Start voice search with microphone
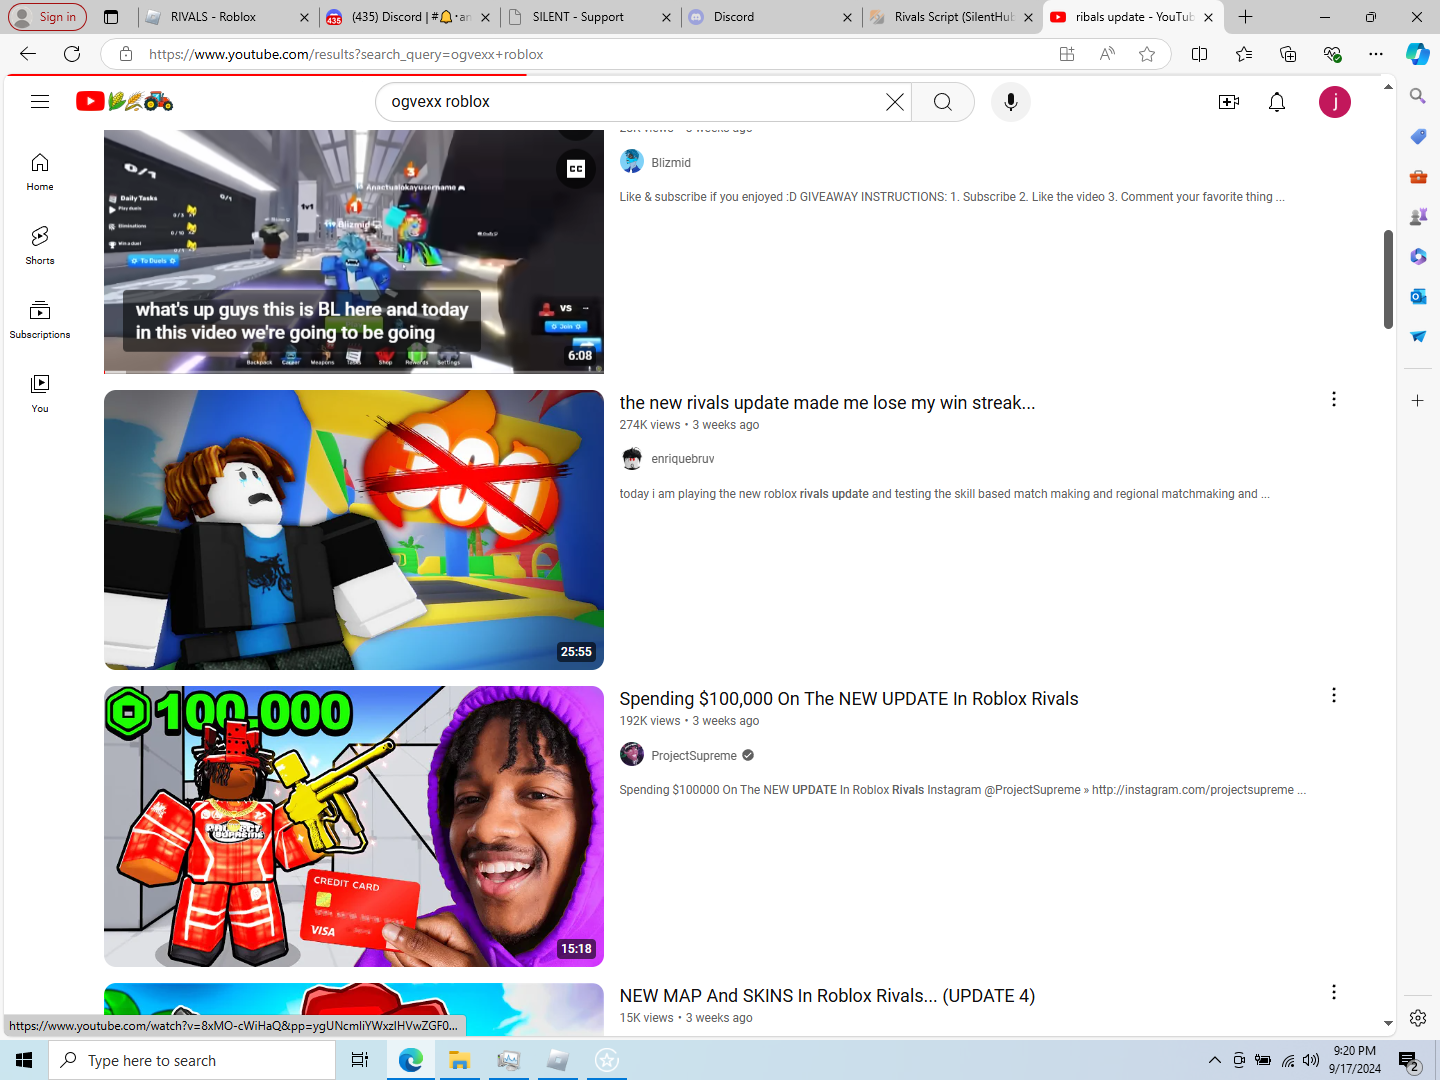 pos(1011,102)
